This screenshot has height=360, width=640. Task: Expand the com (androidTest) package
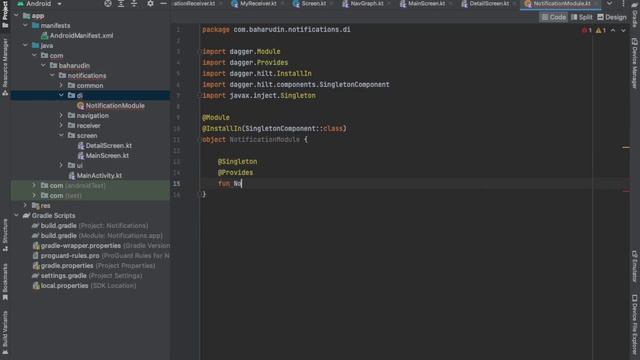[x=34, y=185]
